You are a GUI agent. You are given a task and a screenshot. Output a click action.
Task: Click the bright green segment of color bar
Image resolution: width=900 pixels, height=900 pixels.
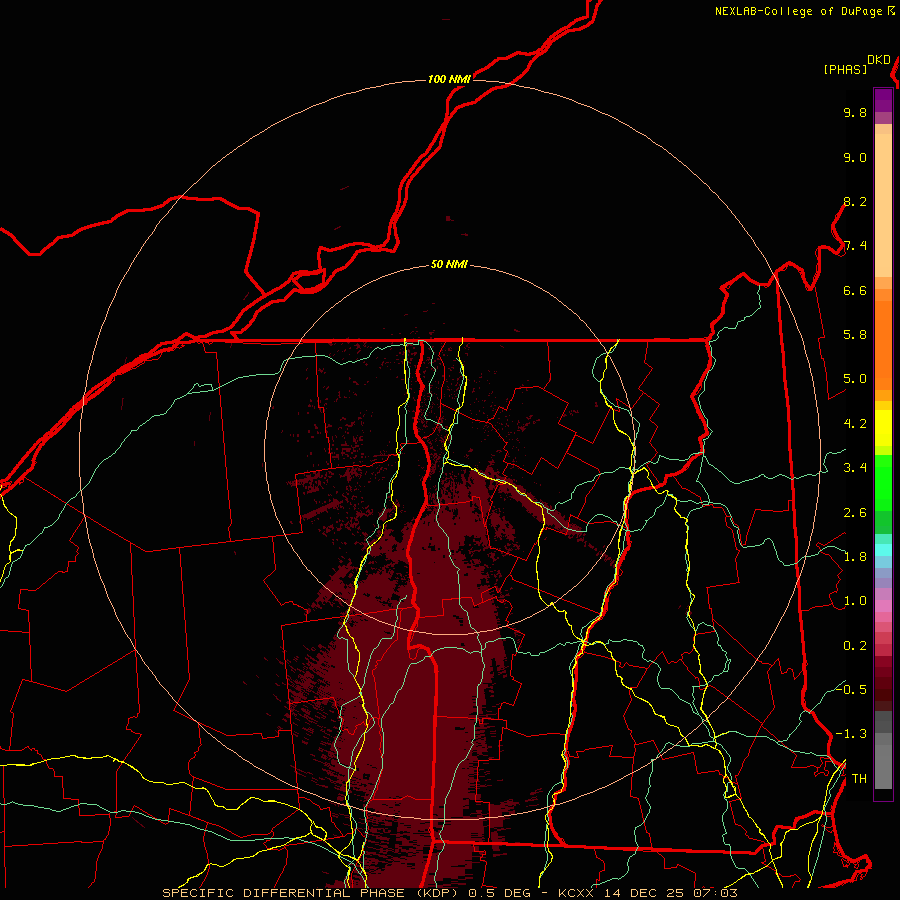point(883,482)
